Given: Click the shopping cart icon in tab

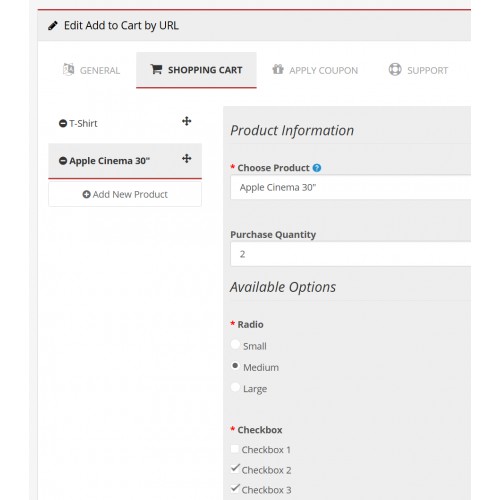Looking at the screenshot, I should [156, 69].
